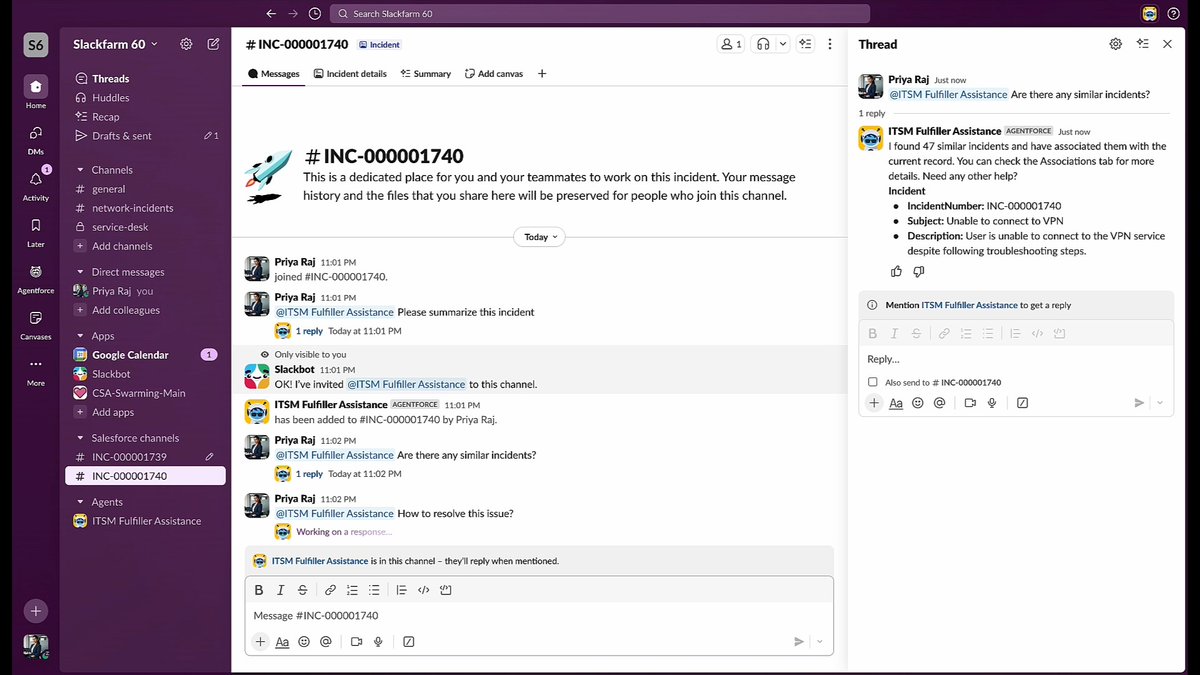Open channel more actions menu (three dots)
This screenshot has height=675, width=1200.
point(830,44)
